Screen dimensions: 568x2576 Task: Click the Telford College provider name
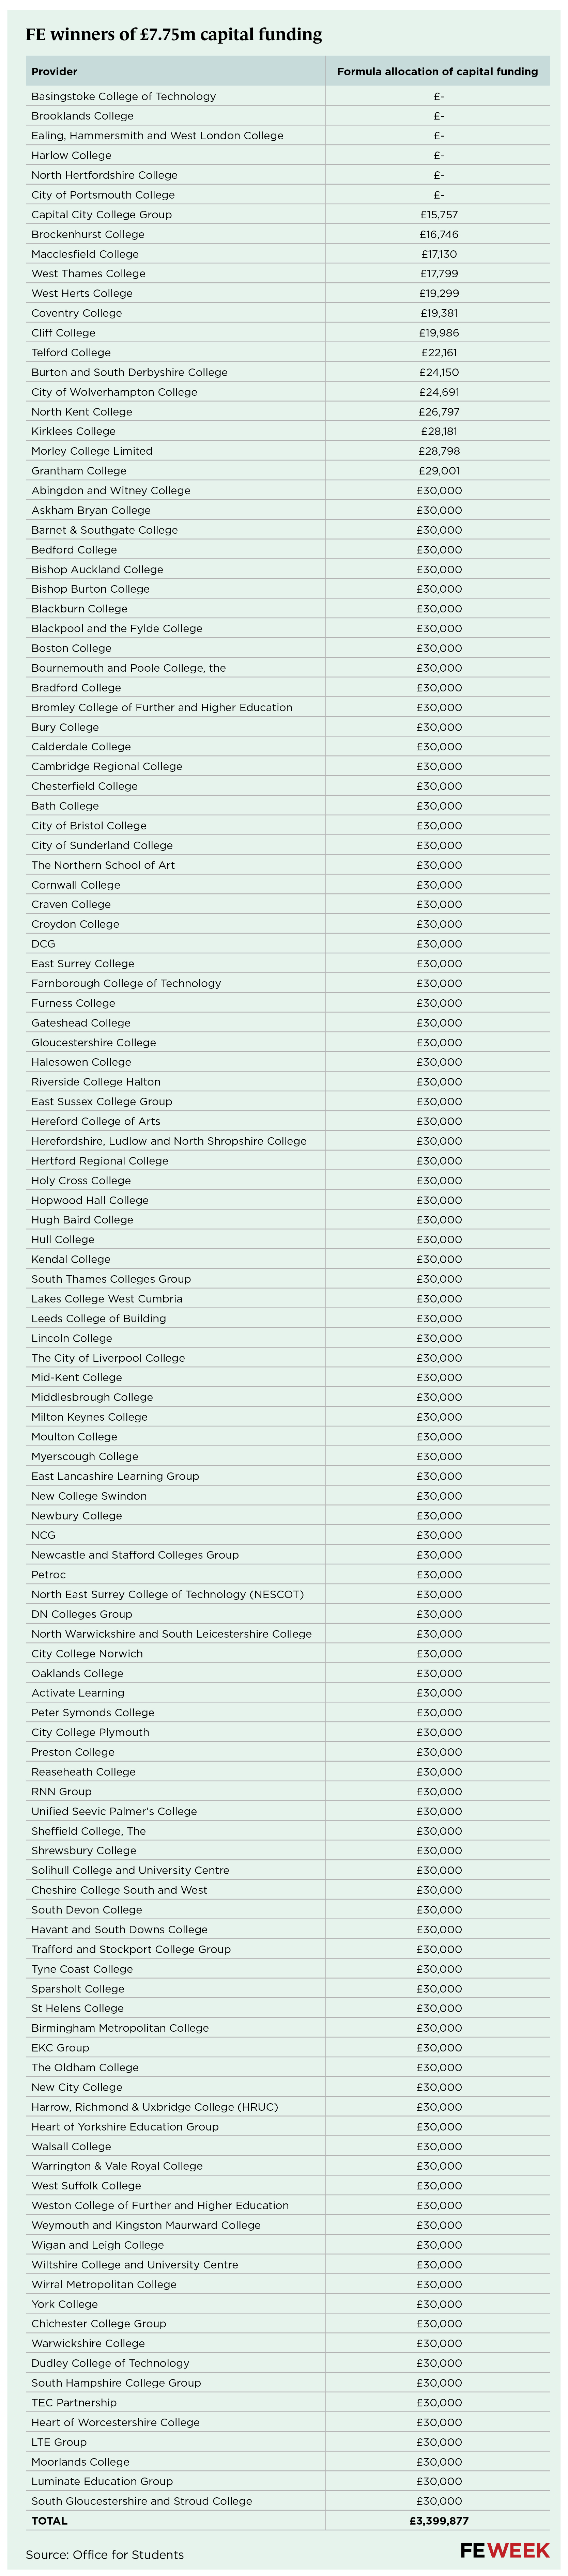pos(71,353)
